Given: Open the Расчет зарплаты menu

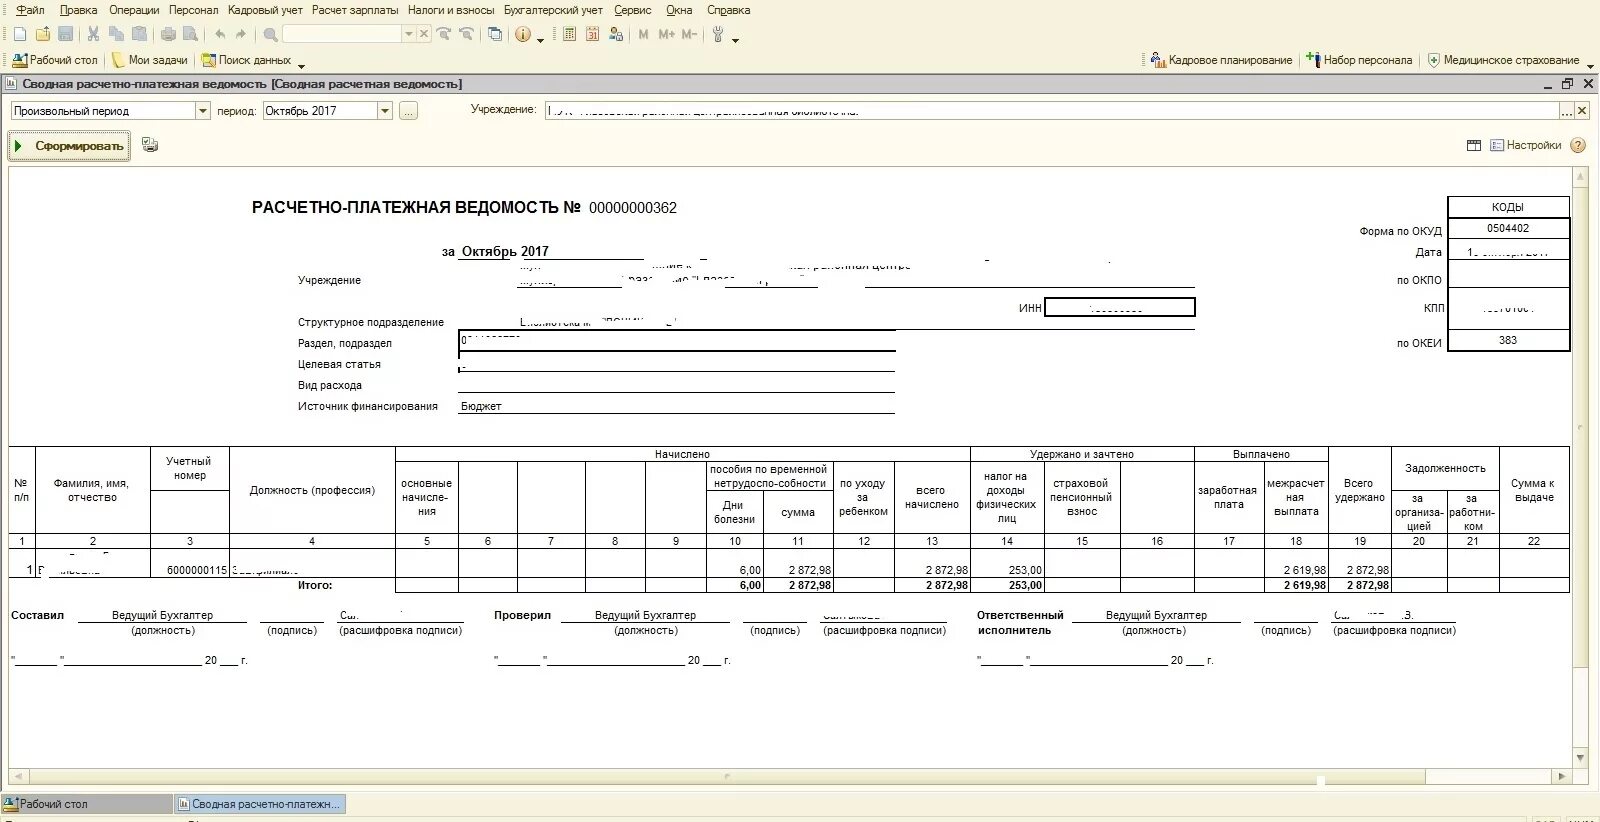Looking at the screenshot, I should [x=355, y=10].
